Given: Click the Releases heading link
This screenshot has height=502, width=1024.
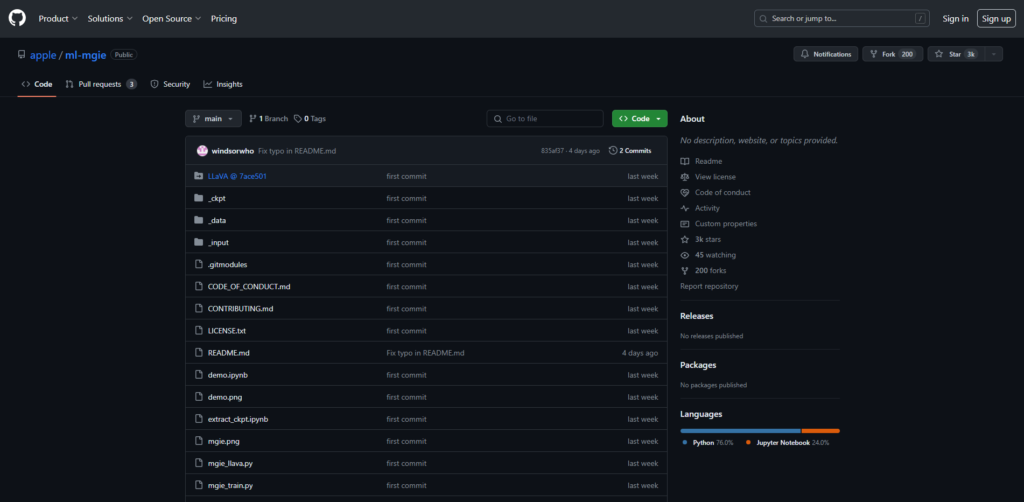Looking at the screenshot, I should pos(697,316).
